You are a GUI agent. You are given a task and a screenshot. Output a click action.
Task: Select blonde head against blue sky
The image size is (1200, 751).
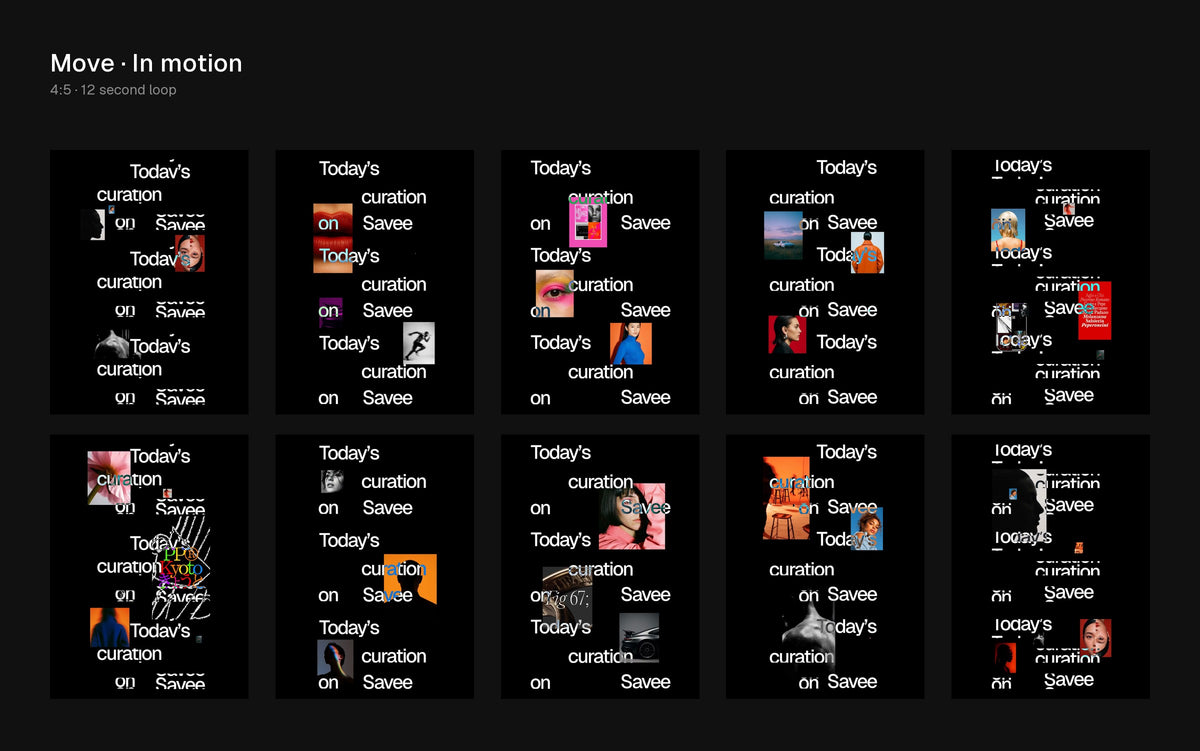pos(1008,230)
